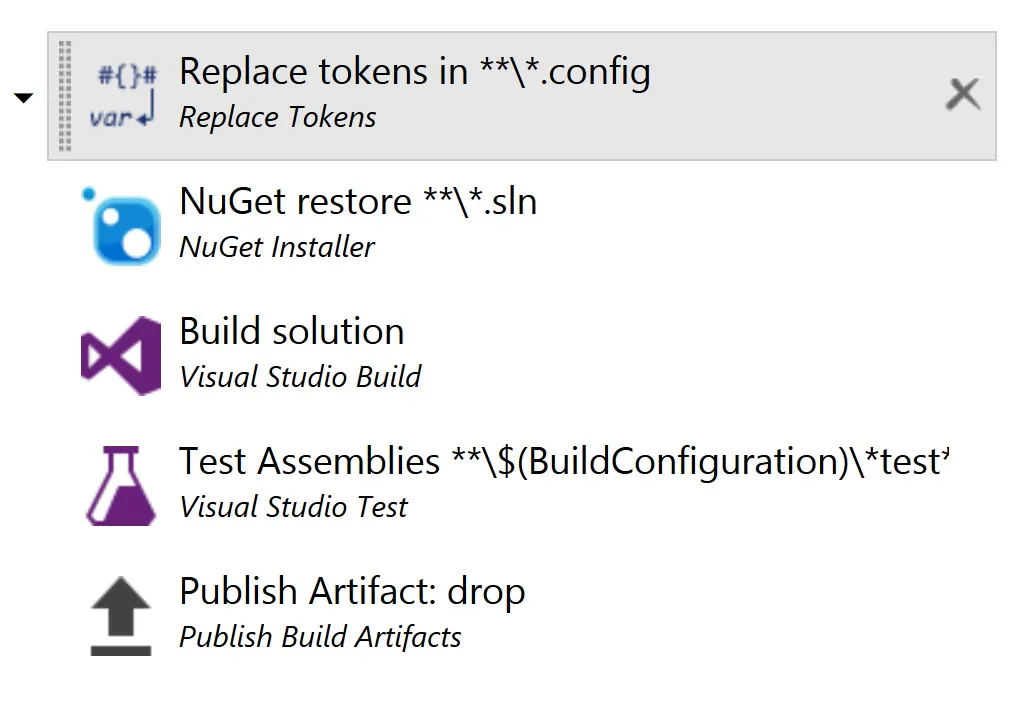Viewport: 1016px width, 710px height.
Task: Click the "NuGet Installer" italic subtitle
Action: tap(277, 247)
